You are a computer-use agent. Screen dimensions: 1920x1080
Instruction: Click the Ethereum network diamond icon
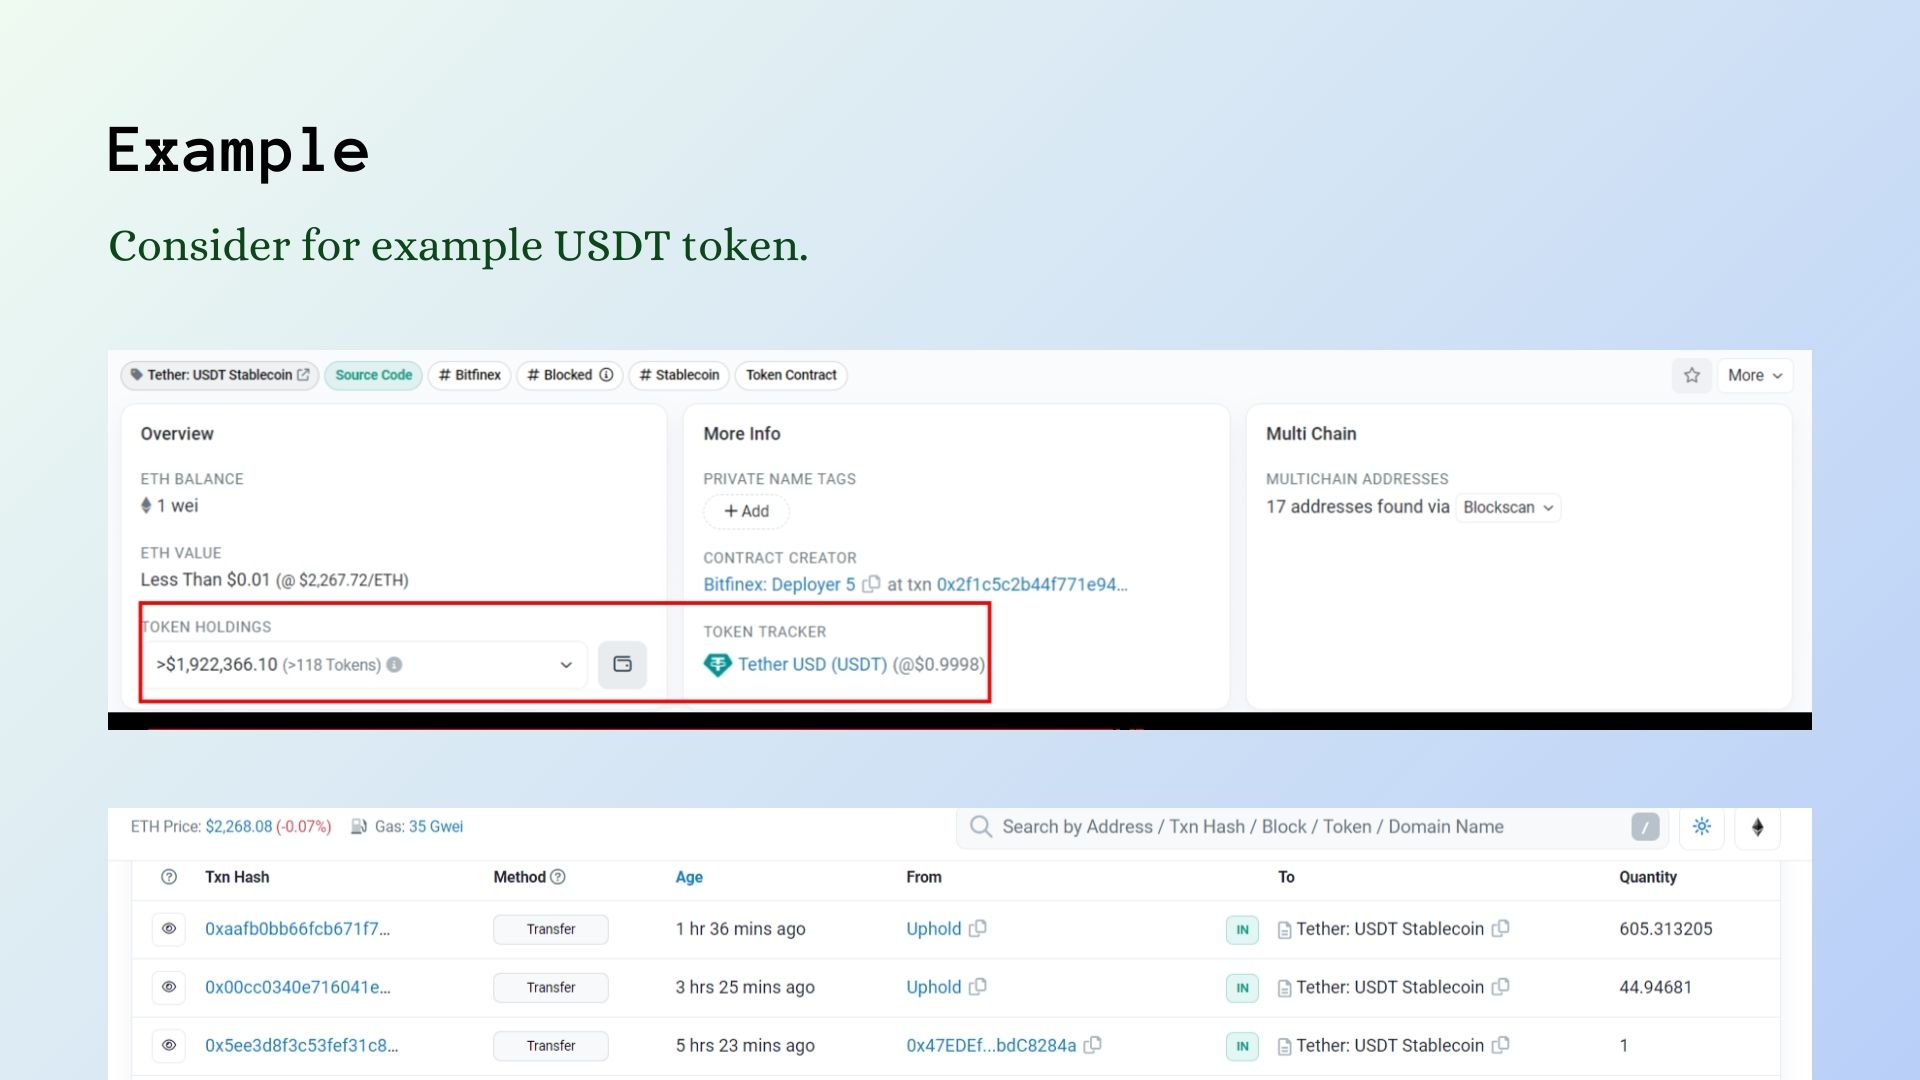click(x=1757, y=827)
